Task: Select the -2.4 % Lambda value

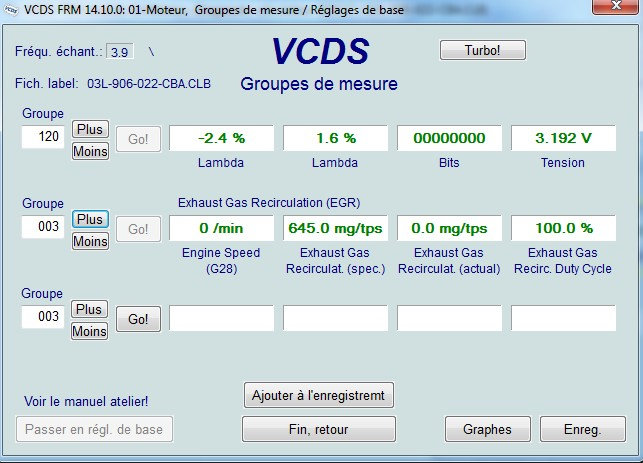Action: click(x=221, y=138)
